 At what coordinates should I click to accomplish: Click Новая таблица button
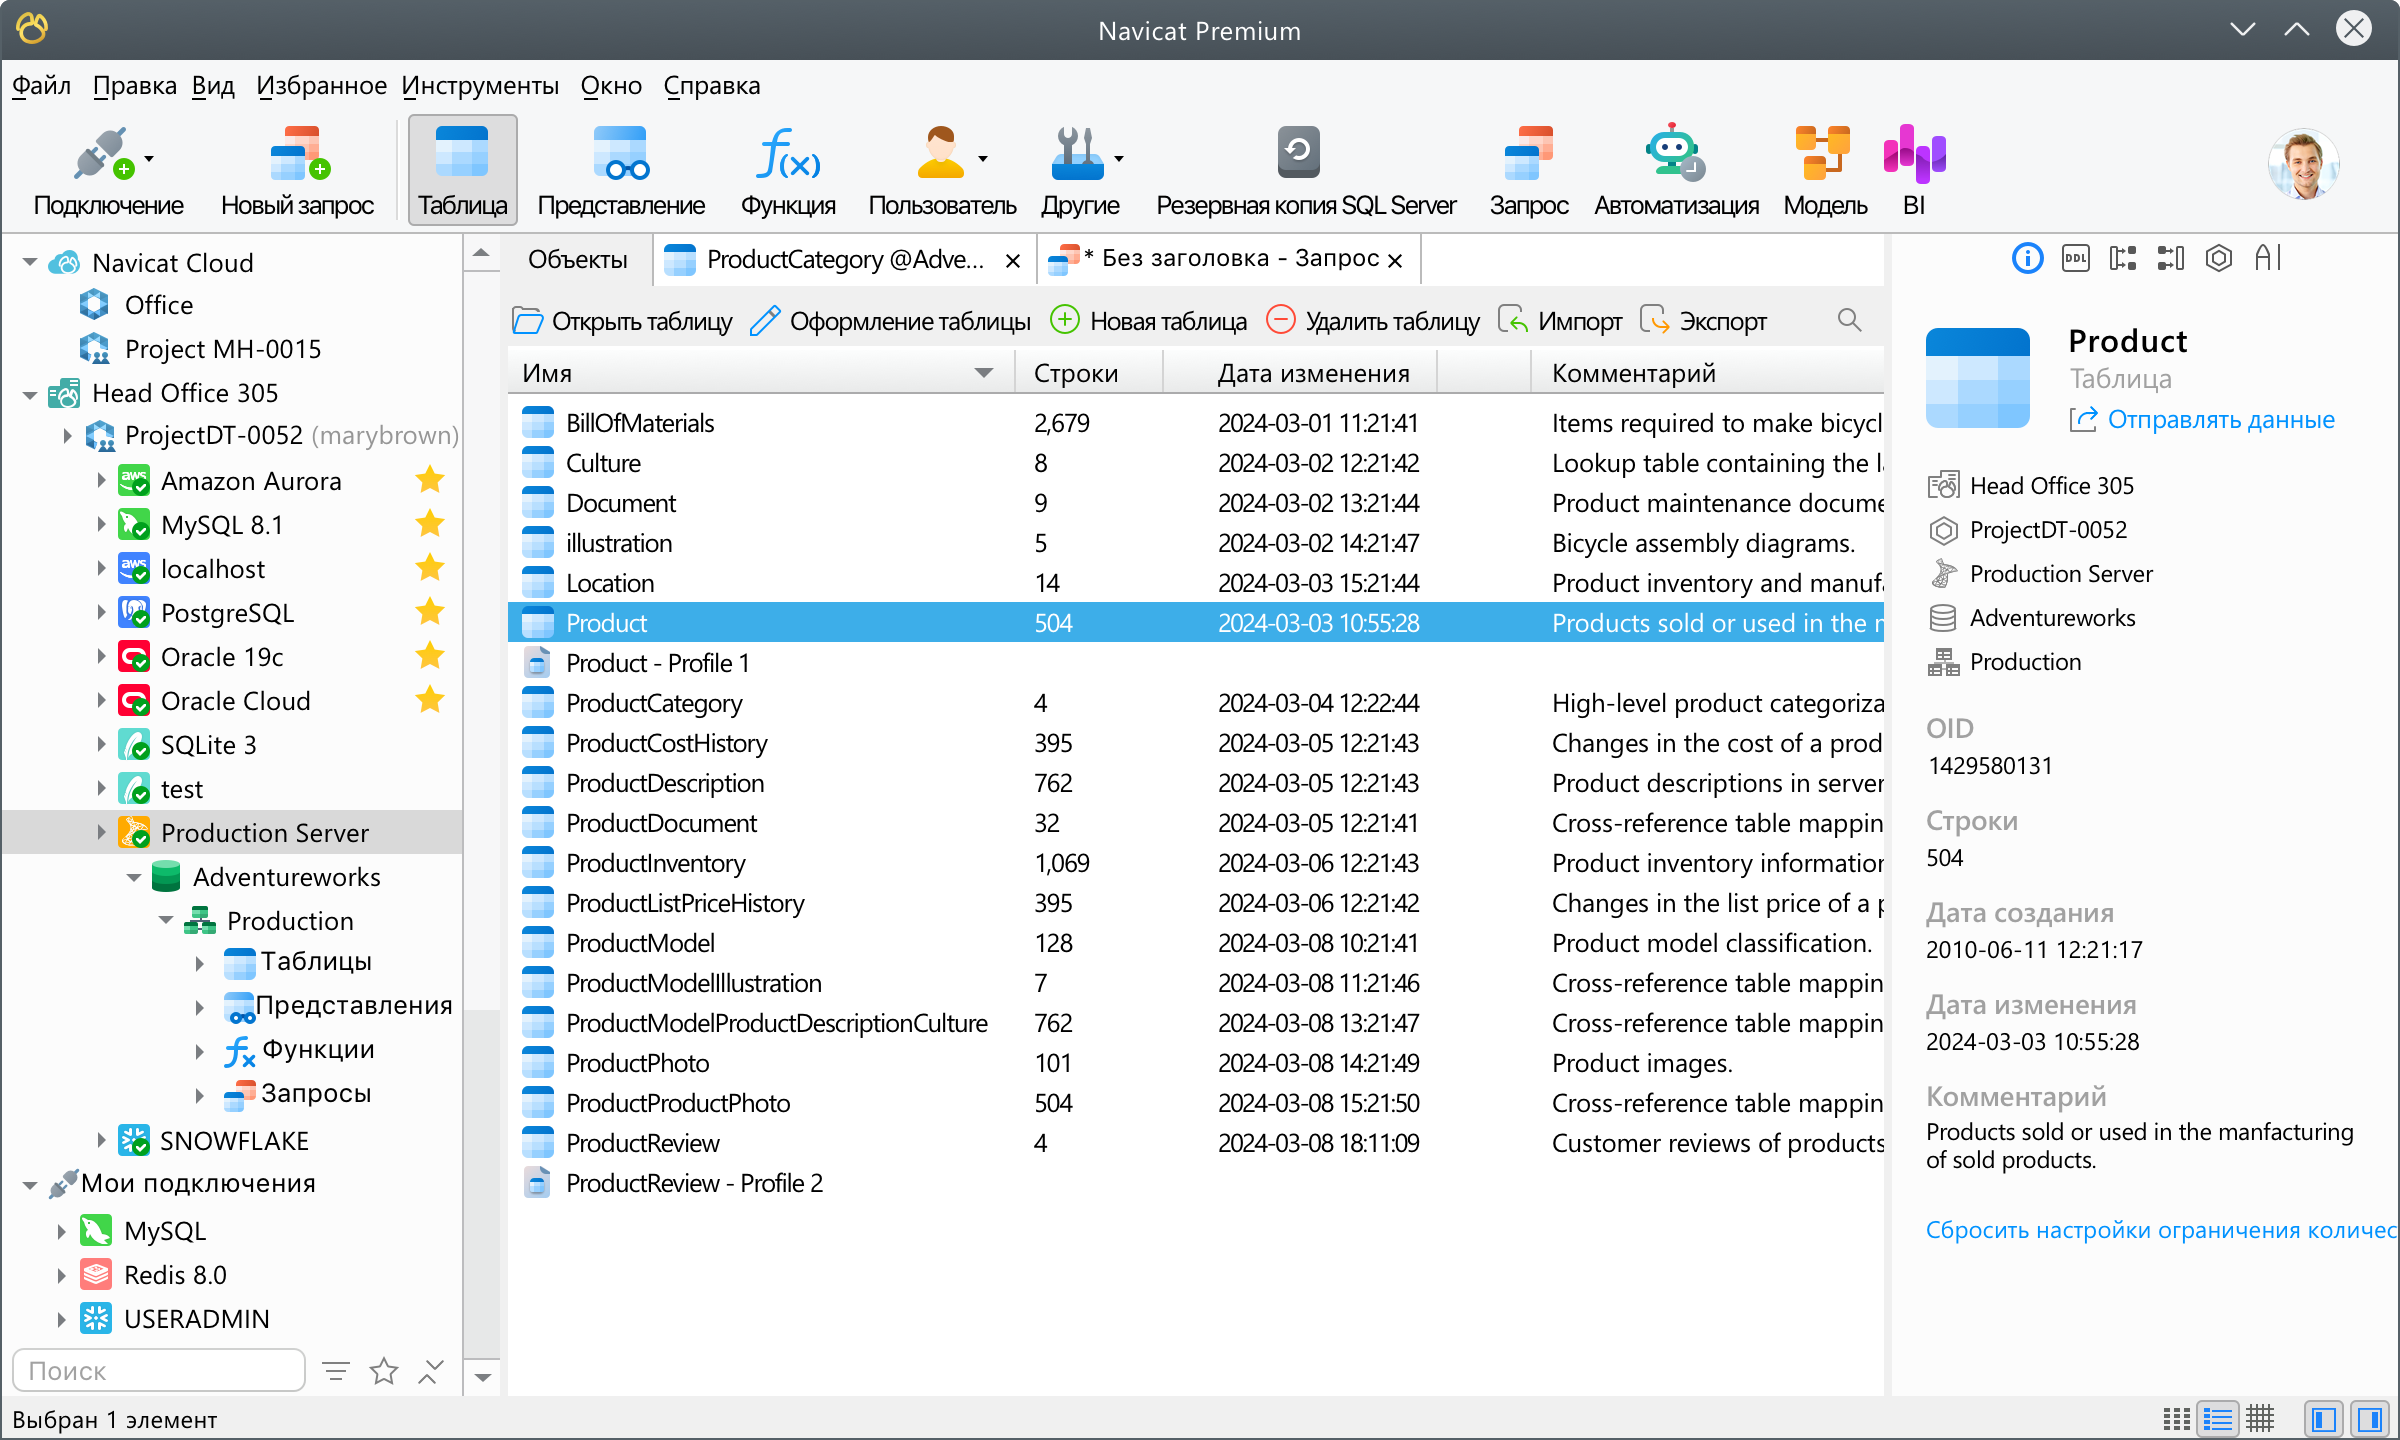click(x=1148, y=321)
